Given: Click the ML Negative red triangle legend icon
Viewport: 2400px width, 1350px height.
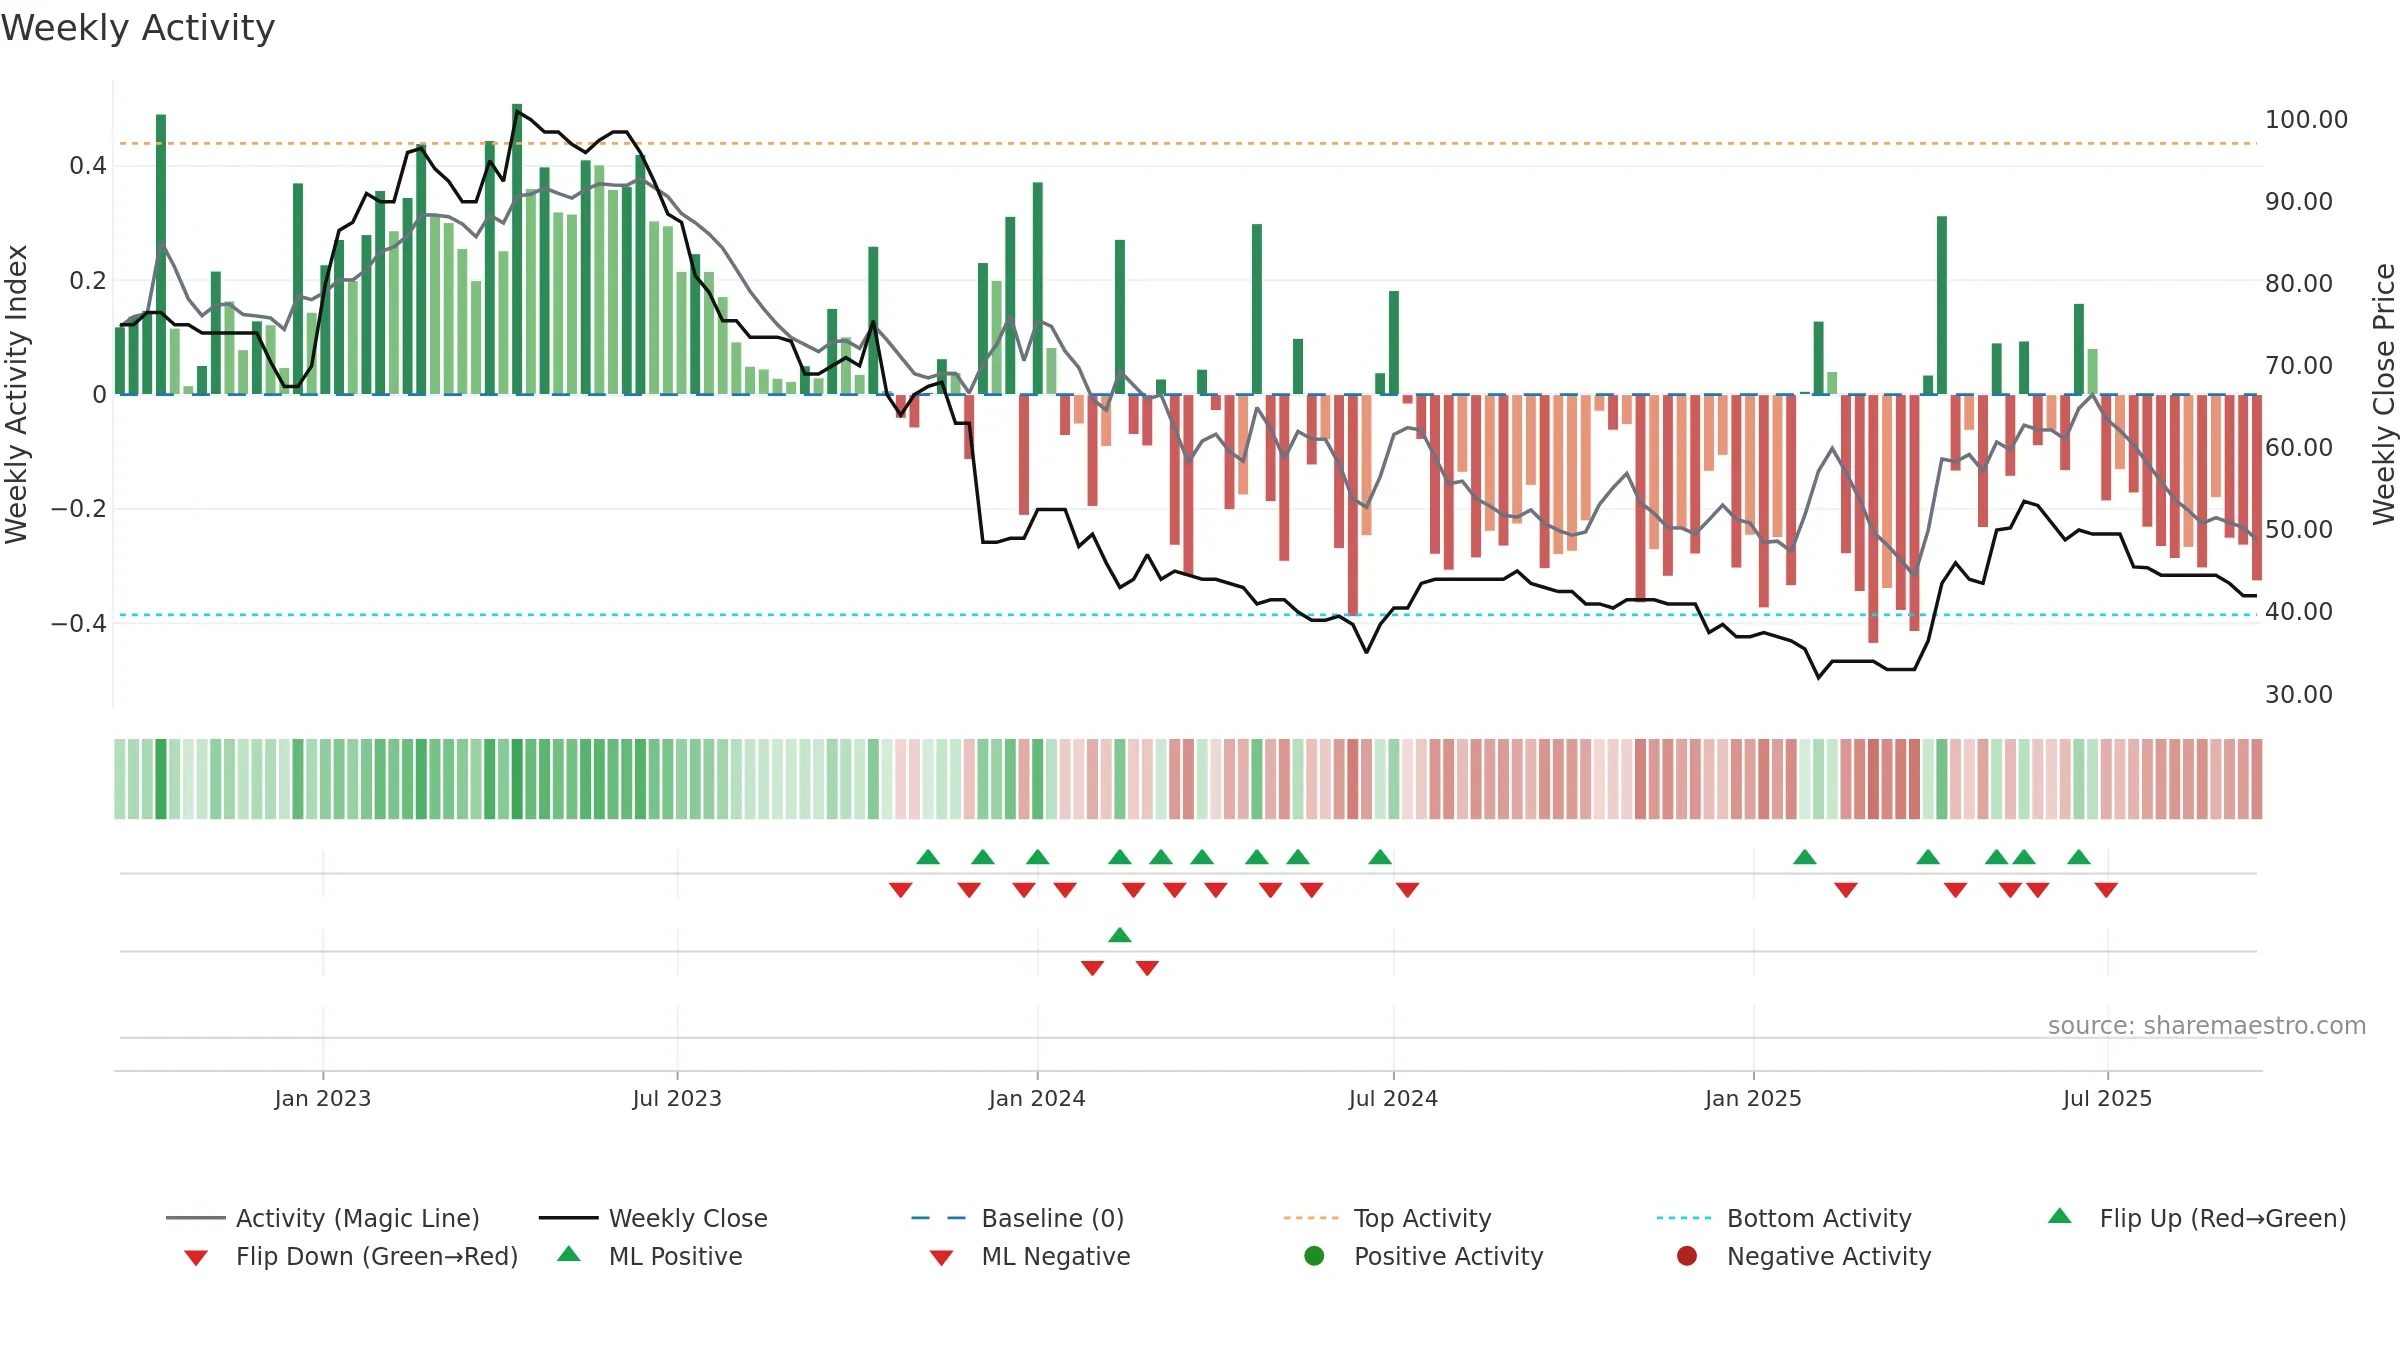Looking at the screenshot, I should pos(942,1258).
